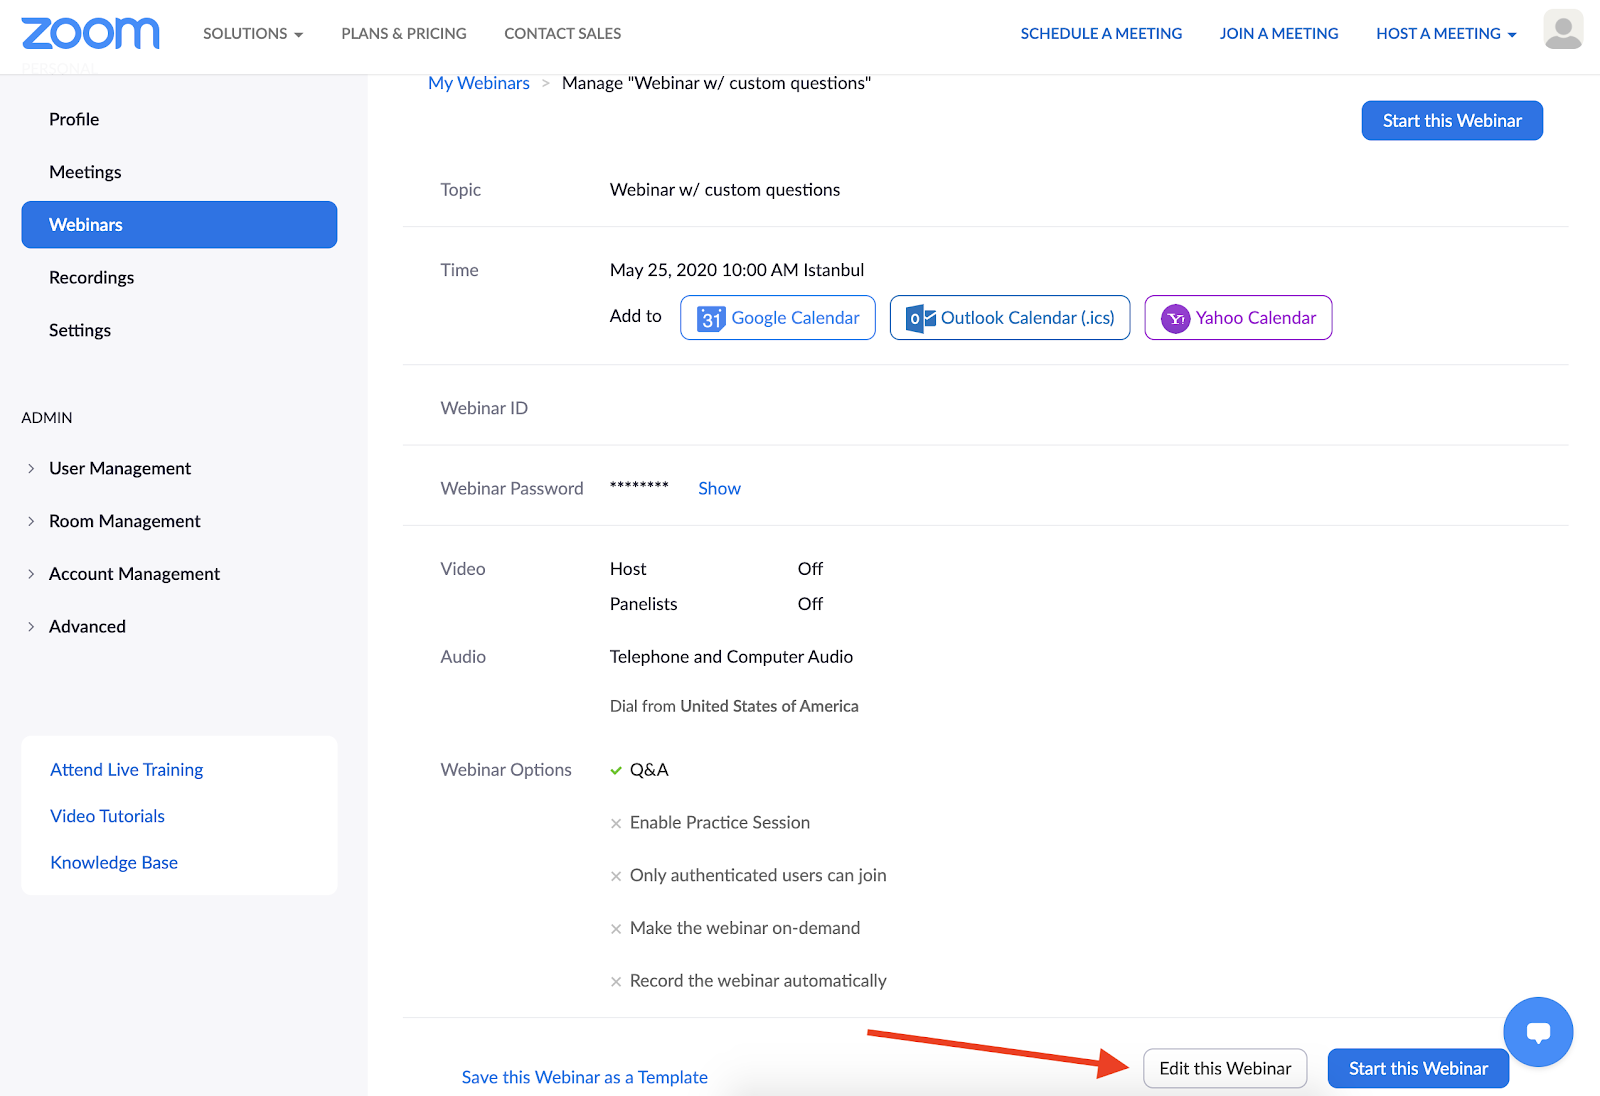Expand the Advanced admin section
Screen dimensions: 1600x1096
(x=32, y=627)
